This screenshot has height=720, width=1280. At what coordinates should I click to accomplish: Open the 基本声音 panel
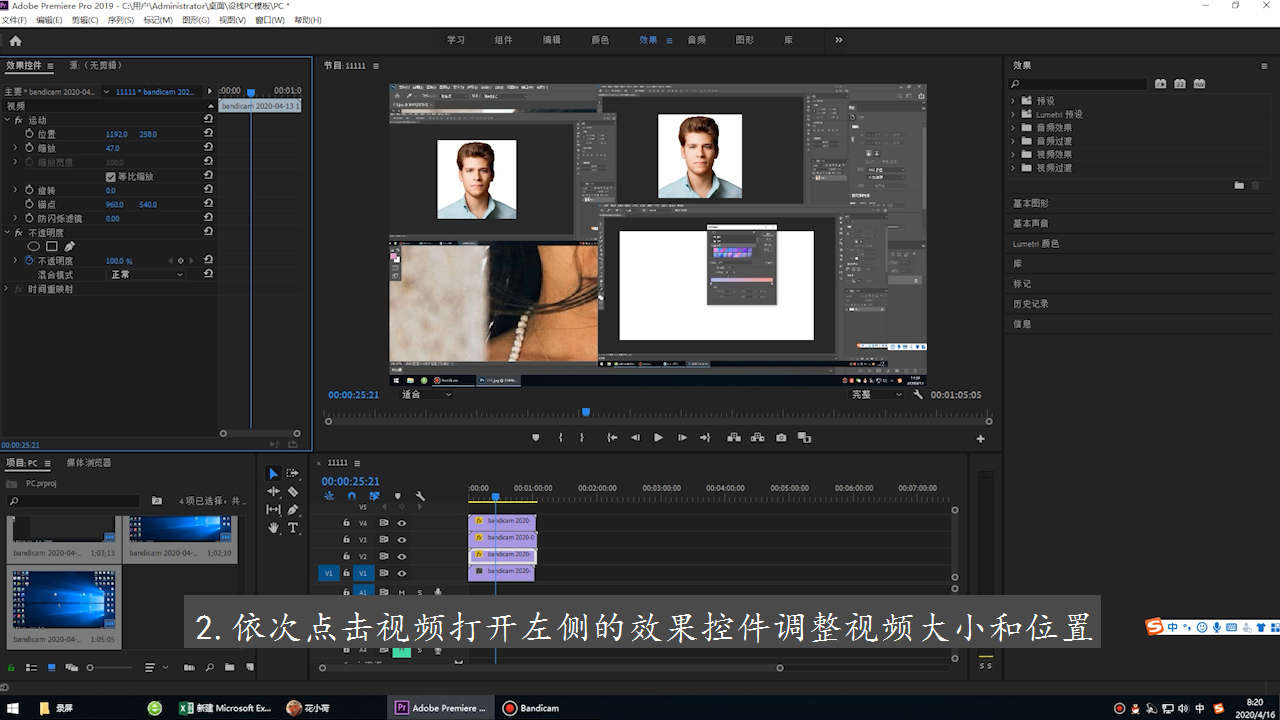pos(1031,223)
